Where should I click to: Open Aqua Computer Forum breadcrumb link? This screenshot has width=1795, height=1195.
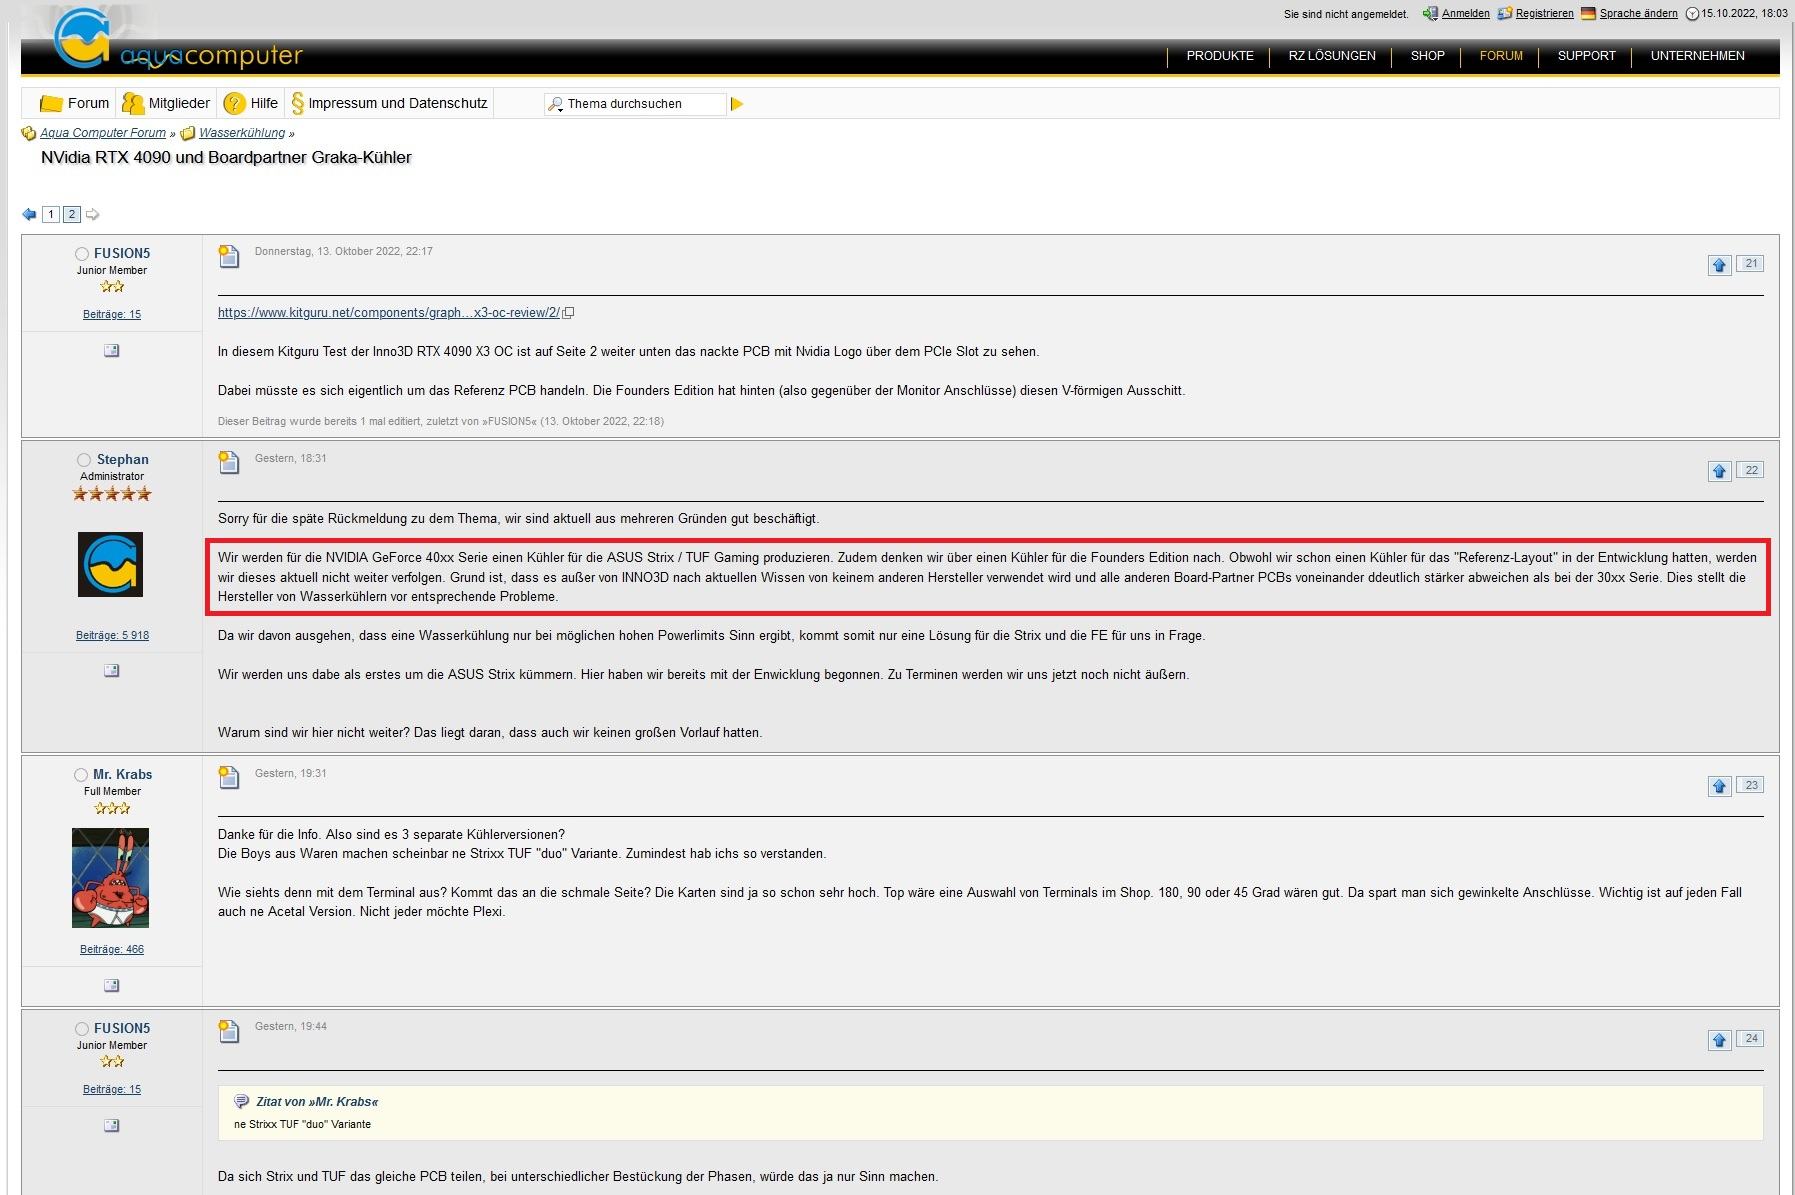click(103, 133)
